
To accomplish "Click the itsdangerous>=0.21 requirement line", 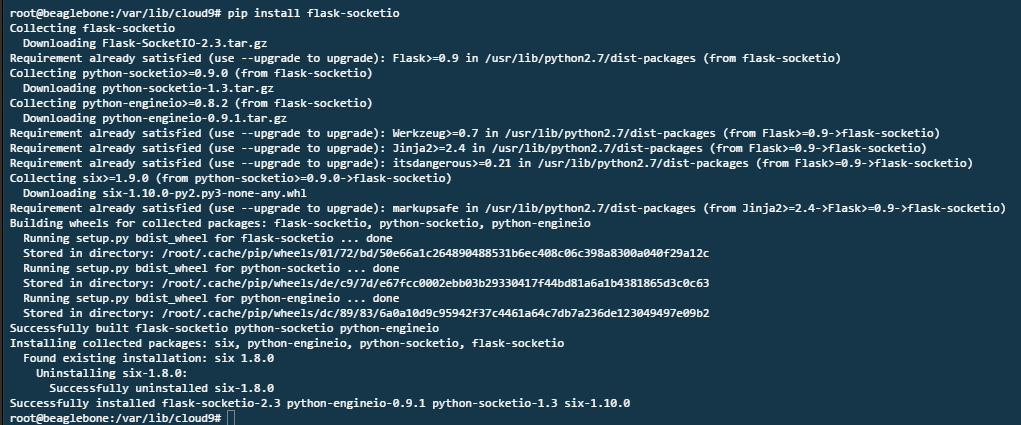I will click(492, 163).
